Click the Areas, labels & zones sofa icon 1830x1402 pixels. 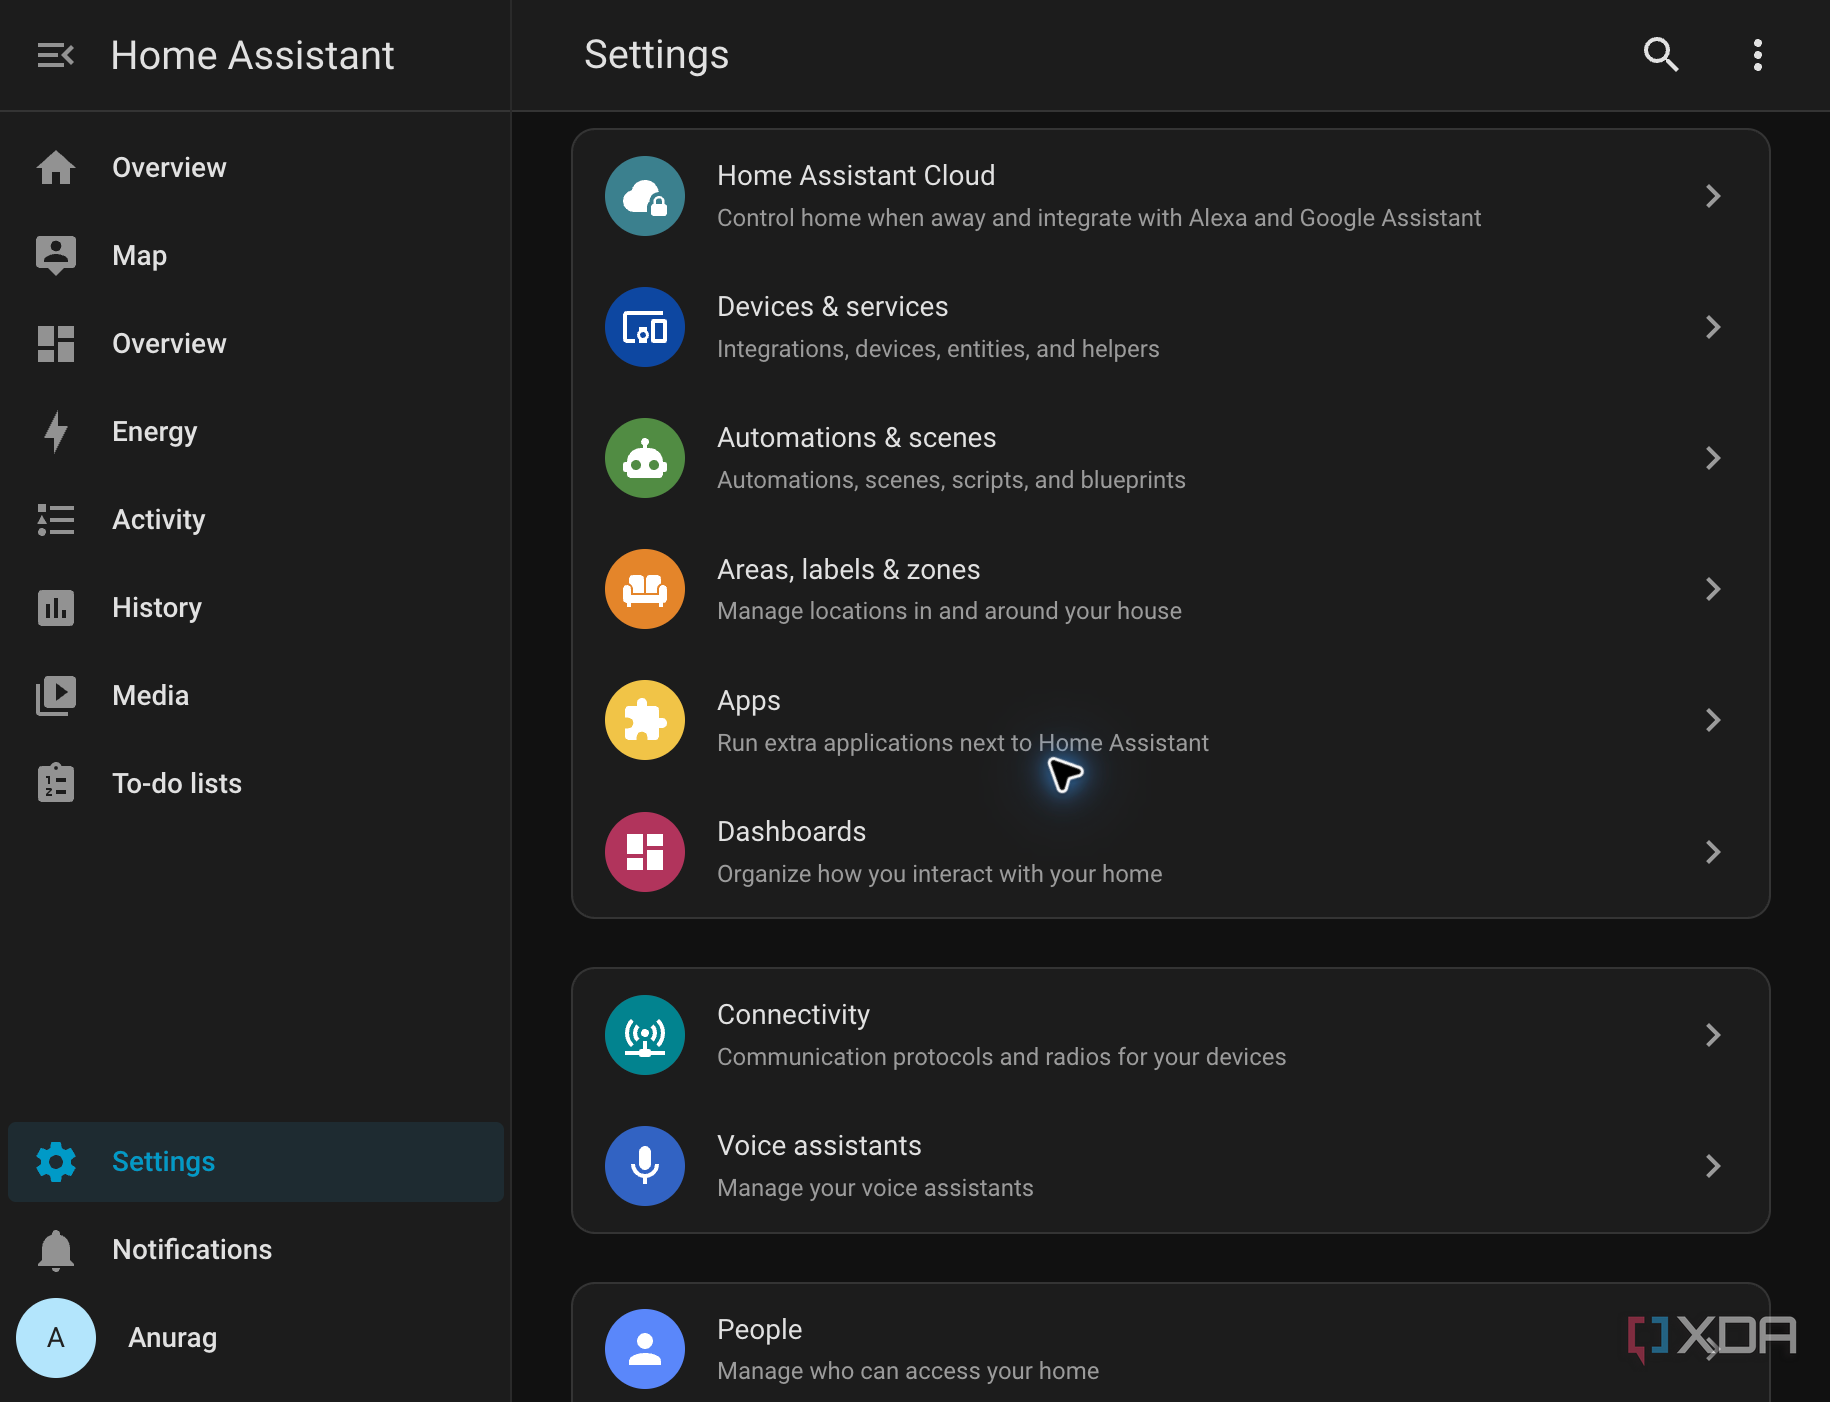point(645,589)
